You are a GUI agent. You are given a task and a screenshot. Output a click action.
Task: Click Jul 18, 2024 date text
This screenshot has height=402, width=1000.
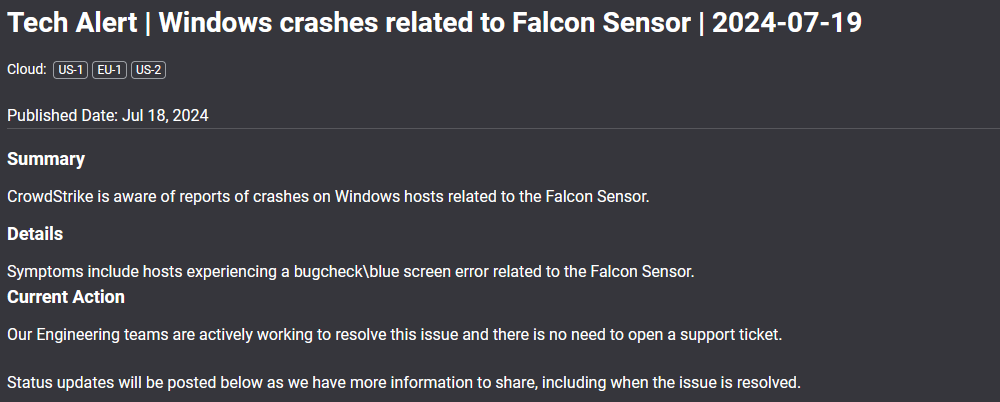tap(165, 115)
